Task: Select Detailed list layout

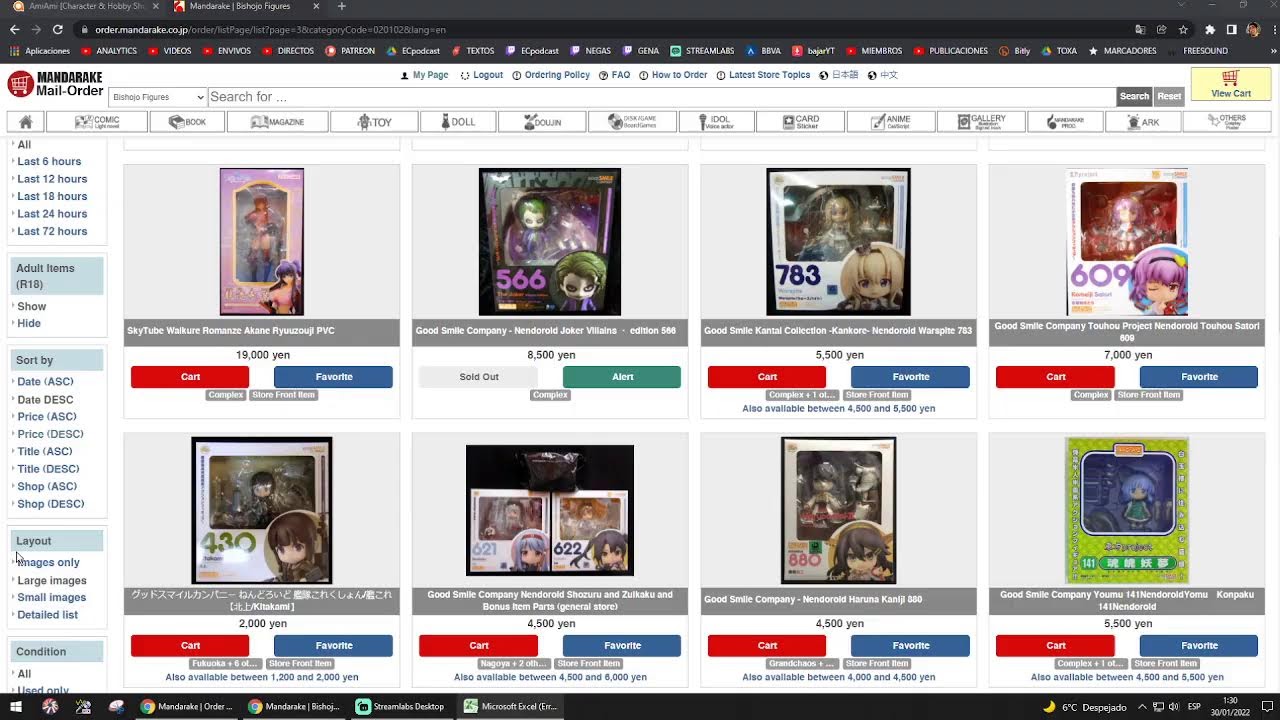Action: tap(47, 615)
